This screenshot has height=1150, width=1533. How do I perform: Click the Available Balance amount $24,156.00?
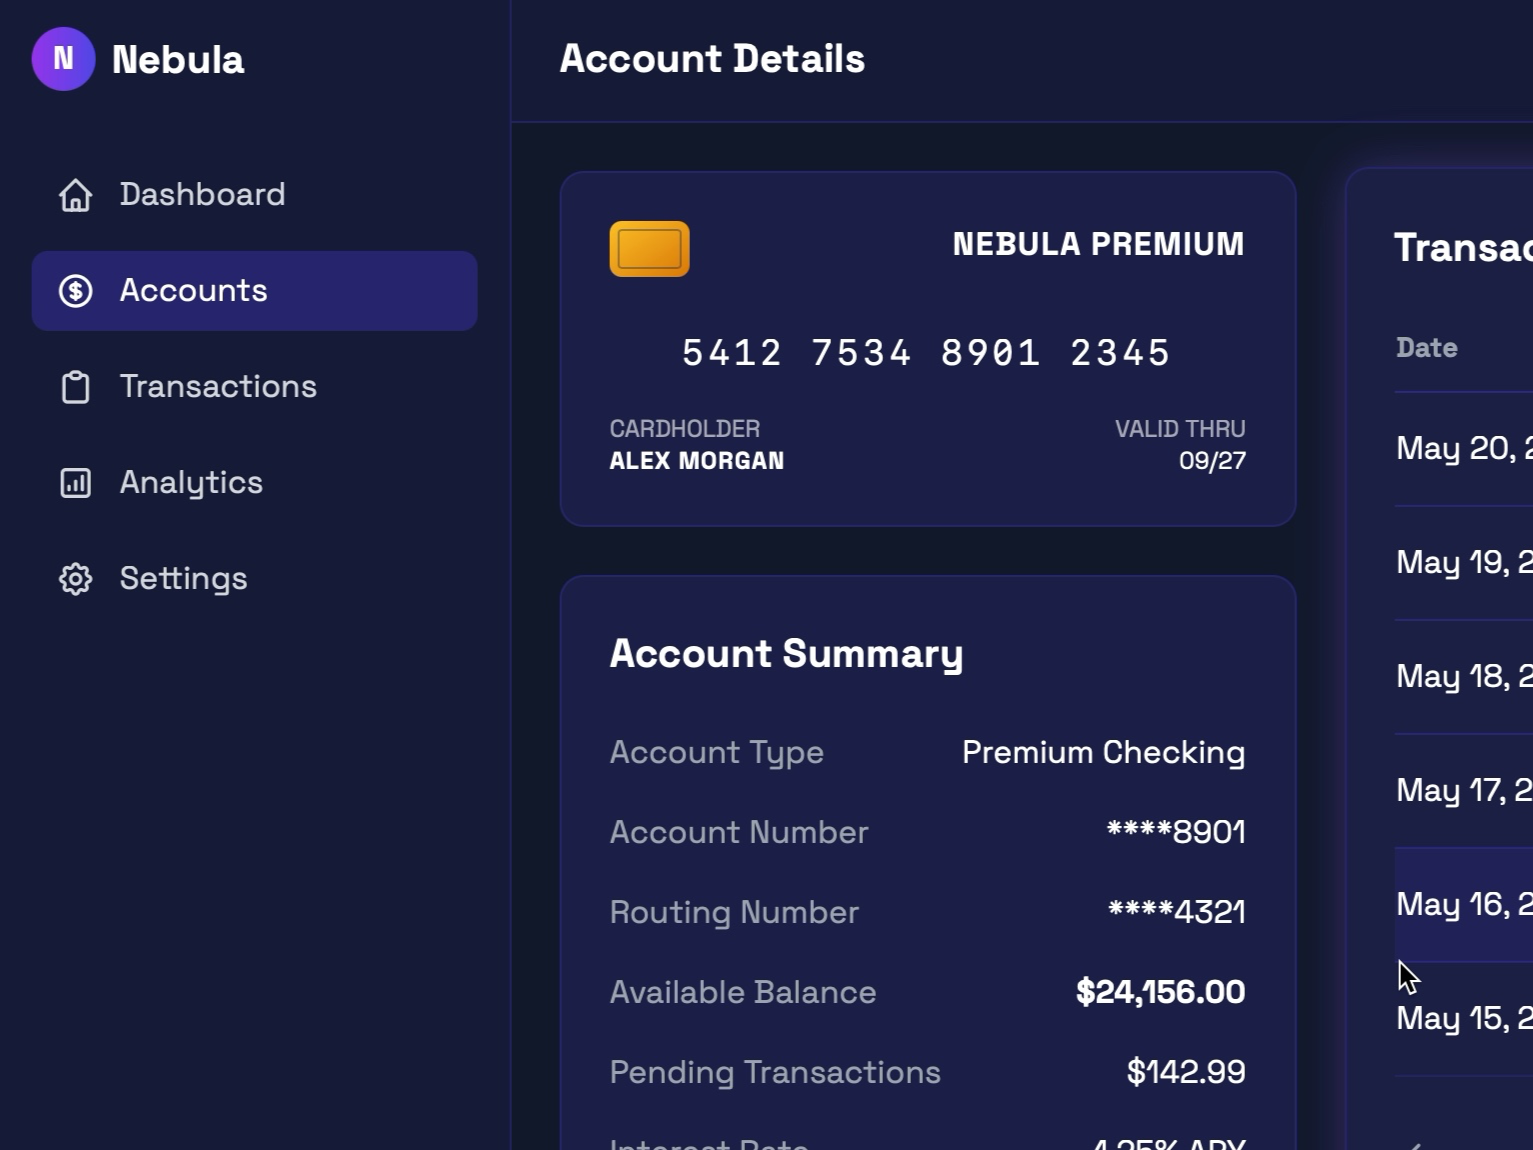click(1158, 992)
